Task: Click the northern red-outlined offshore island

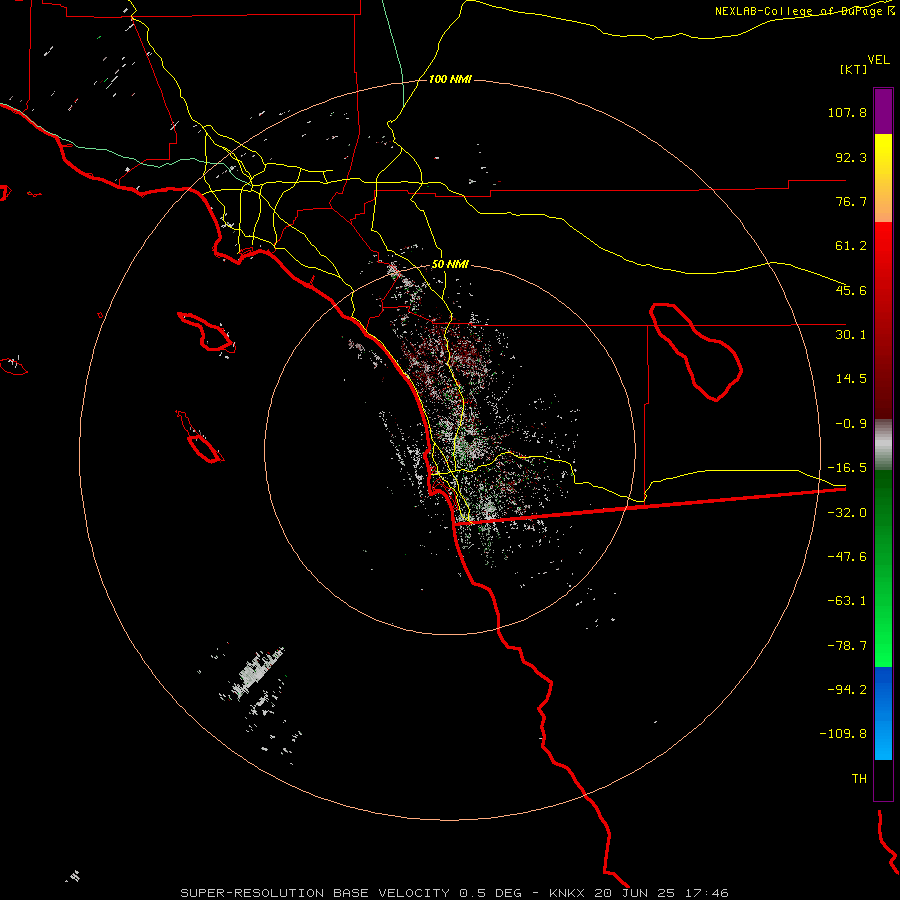Action: pyautogui.click(x=207, y=332)
